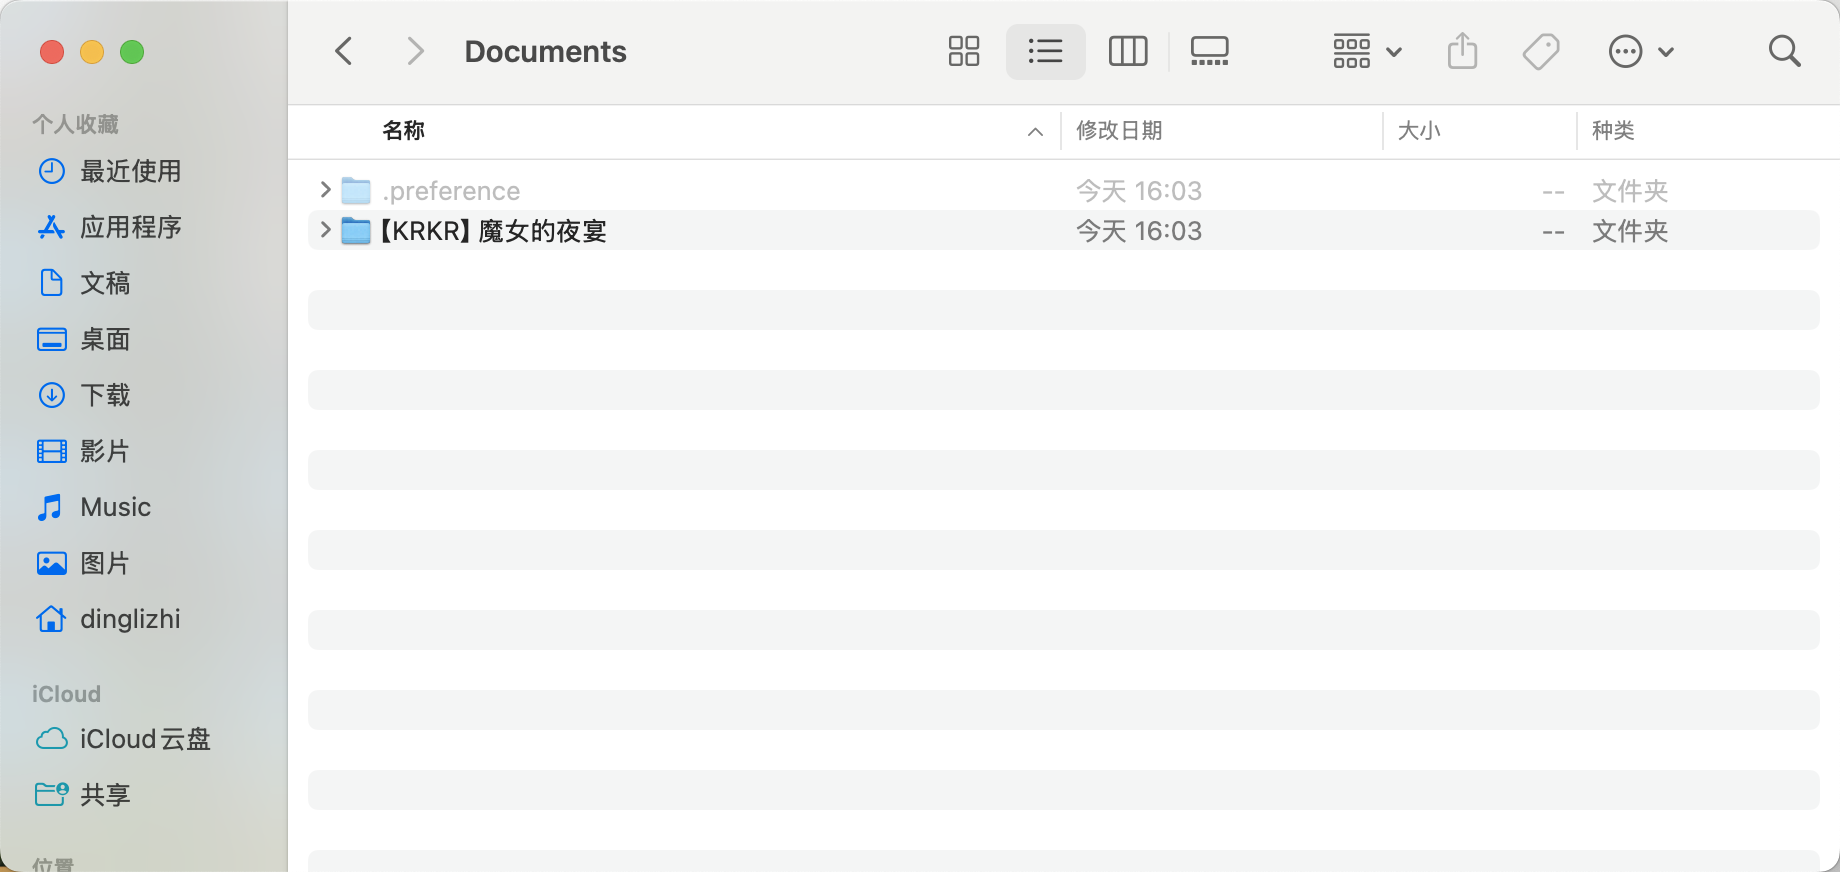Open the search magnifier

(1784, 51)
